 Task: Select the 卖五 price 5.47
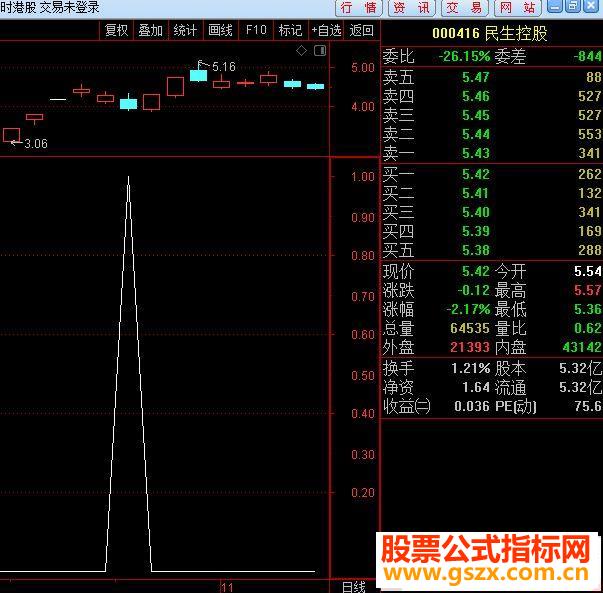(x=476, y=77)
